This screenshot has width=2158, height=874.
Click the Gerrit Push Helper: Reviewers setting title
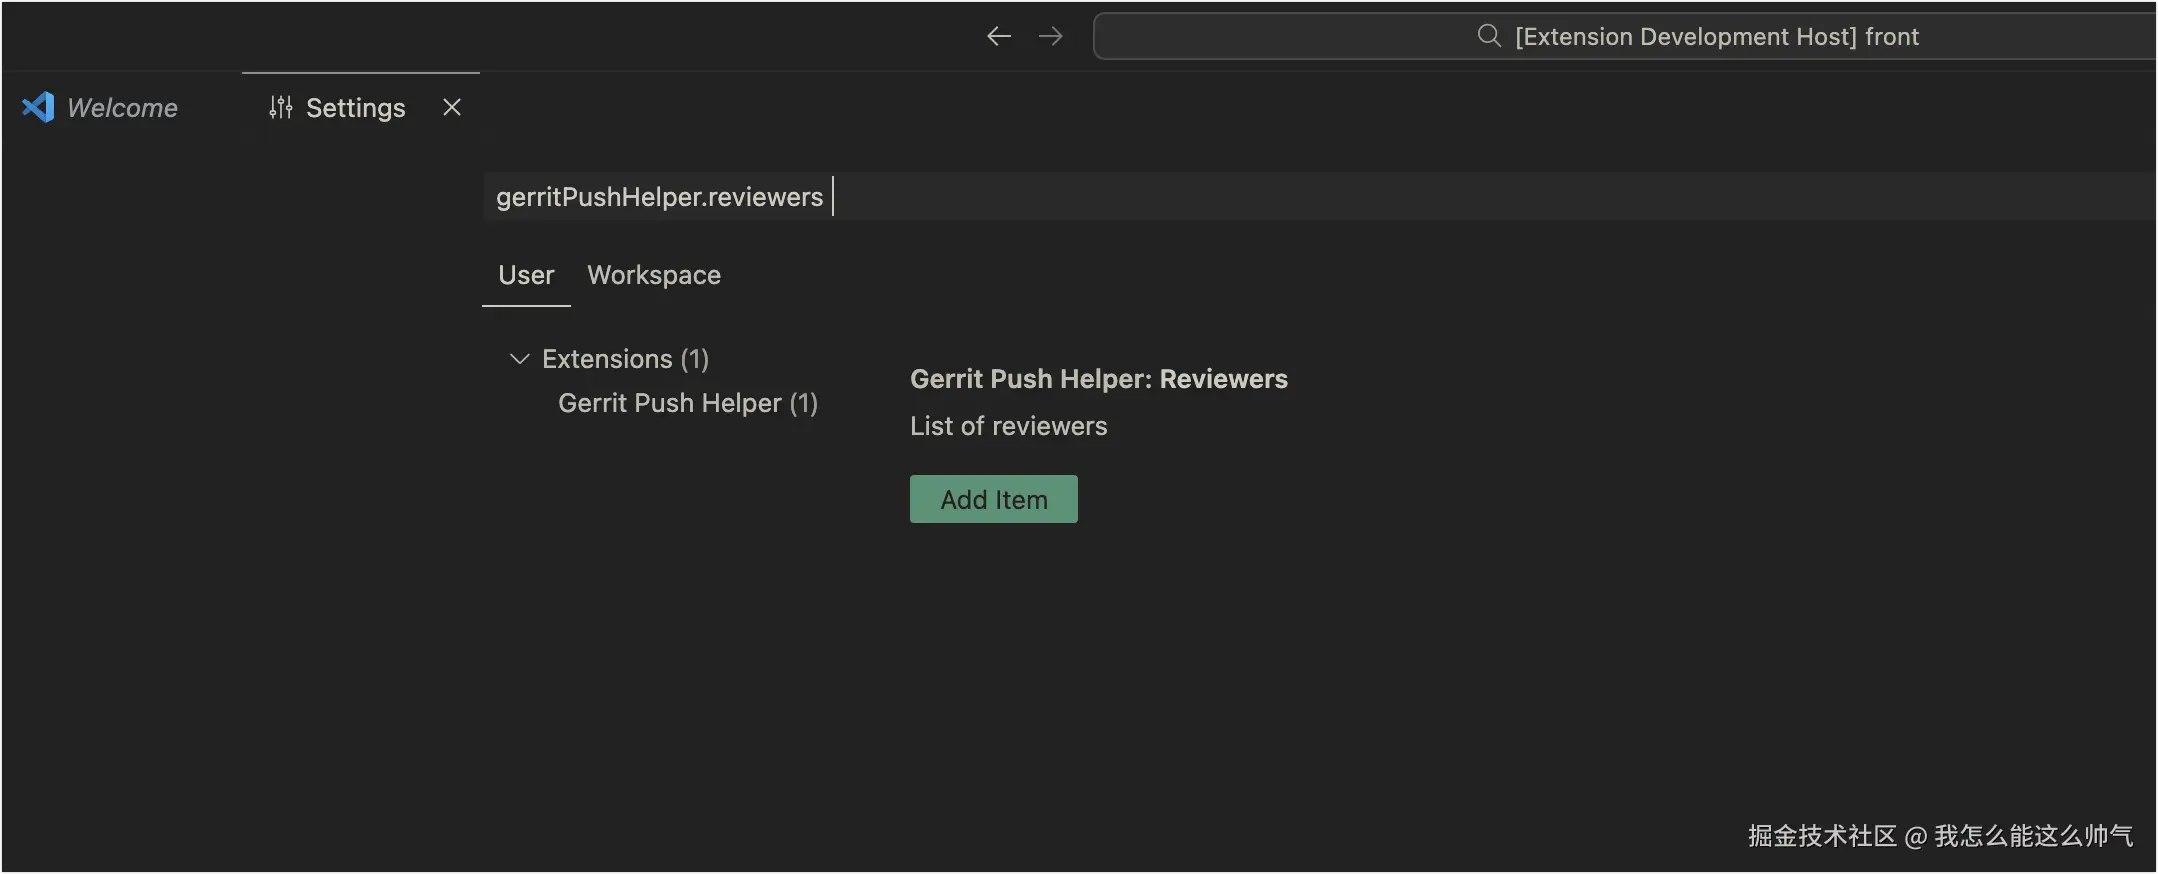[1099, 379]
